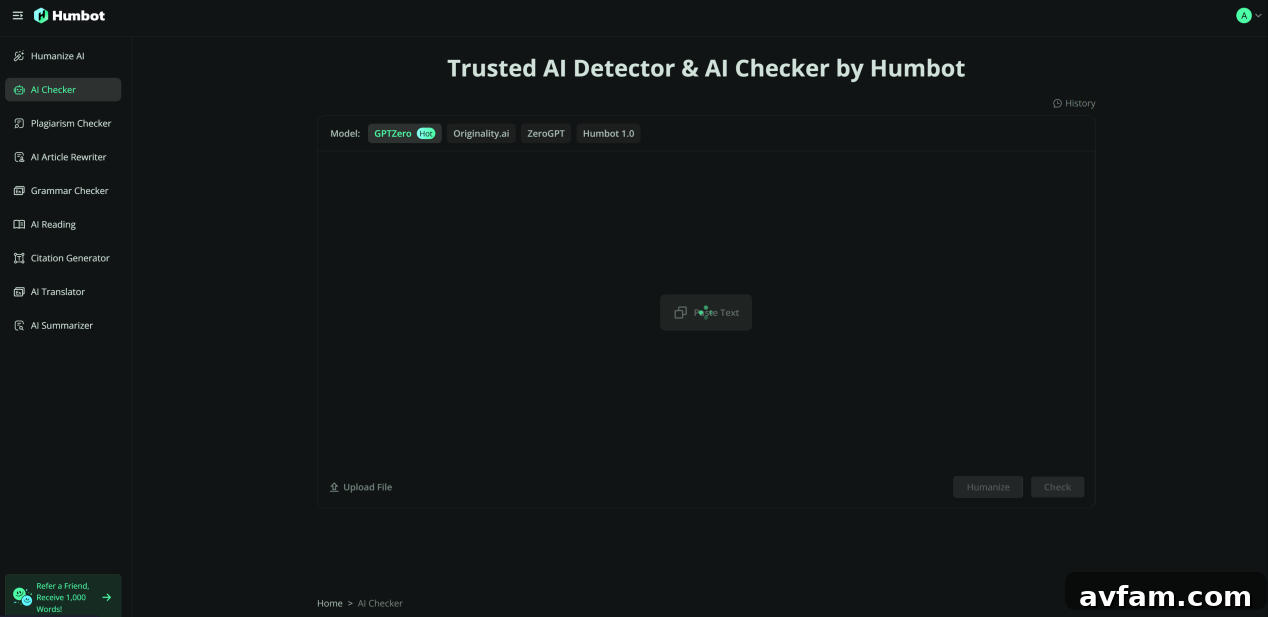Open AI Article Rewriter tool
This screenshot has height=617, width=1268.
63,157
